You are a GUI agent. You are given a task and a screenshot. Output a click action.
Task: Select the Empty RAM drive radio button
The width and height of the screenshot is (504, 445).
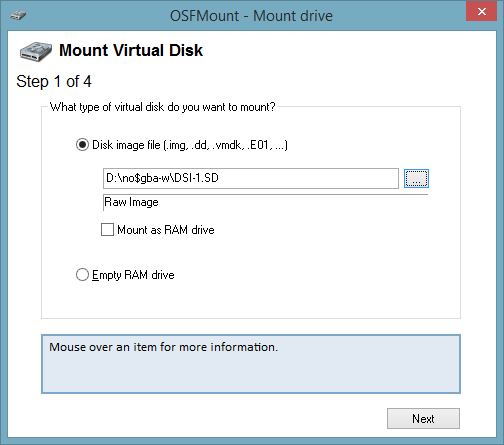point(82,275)
